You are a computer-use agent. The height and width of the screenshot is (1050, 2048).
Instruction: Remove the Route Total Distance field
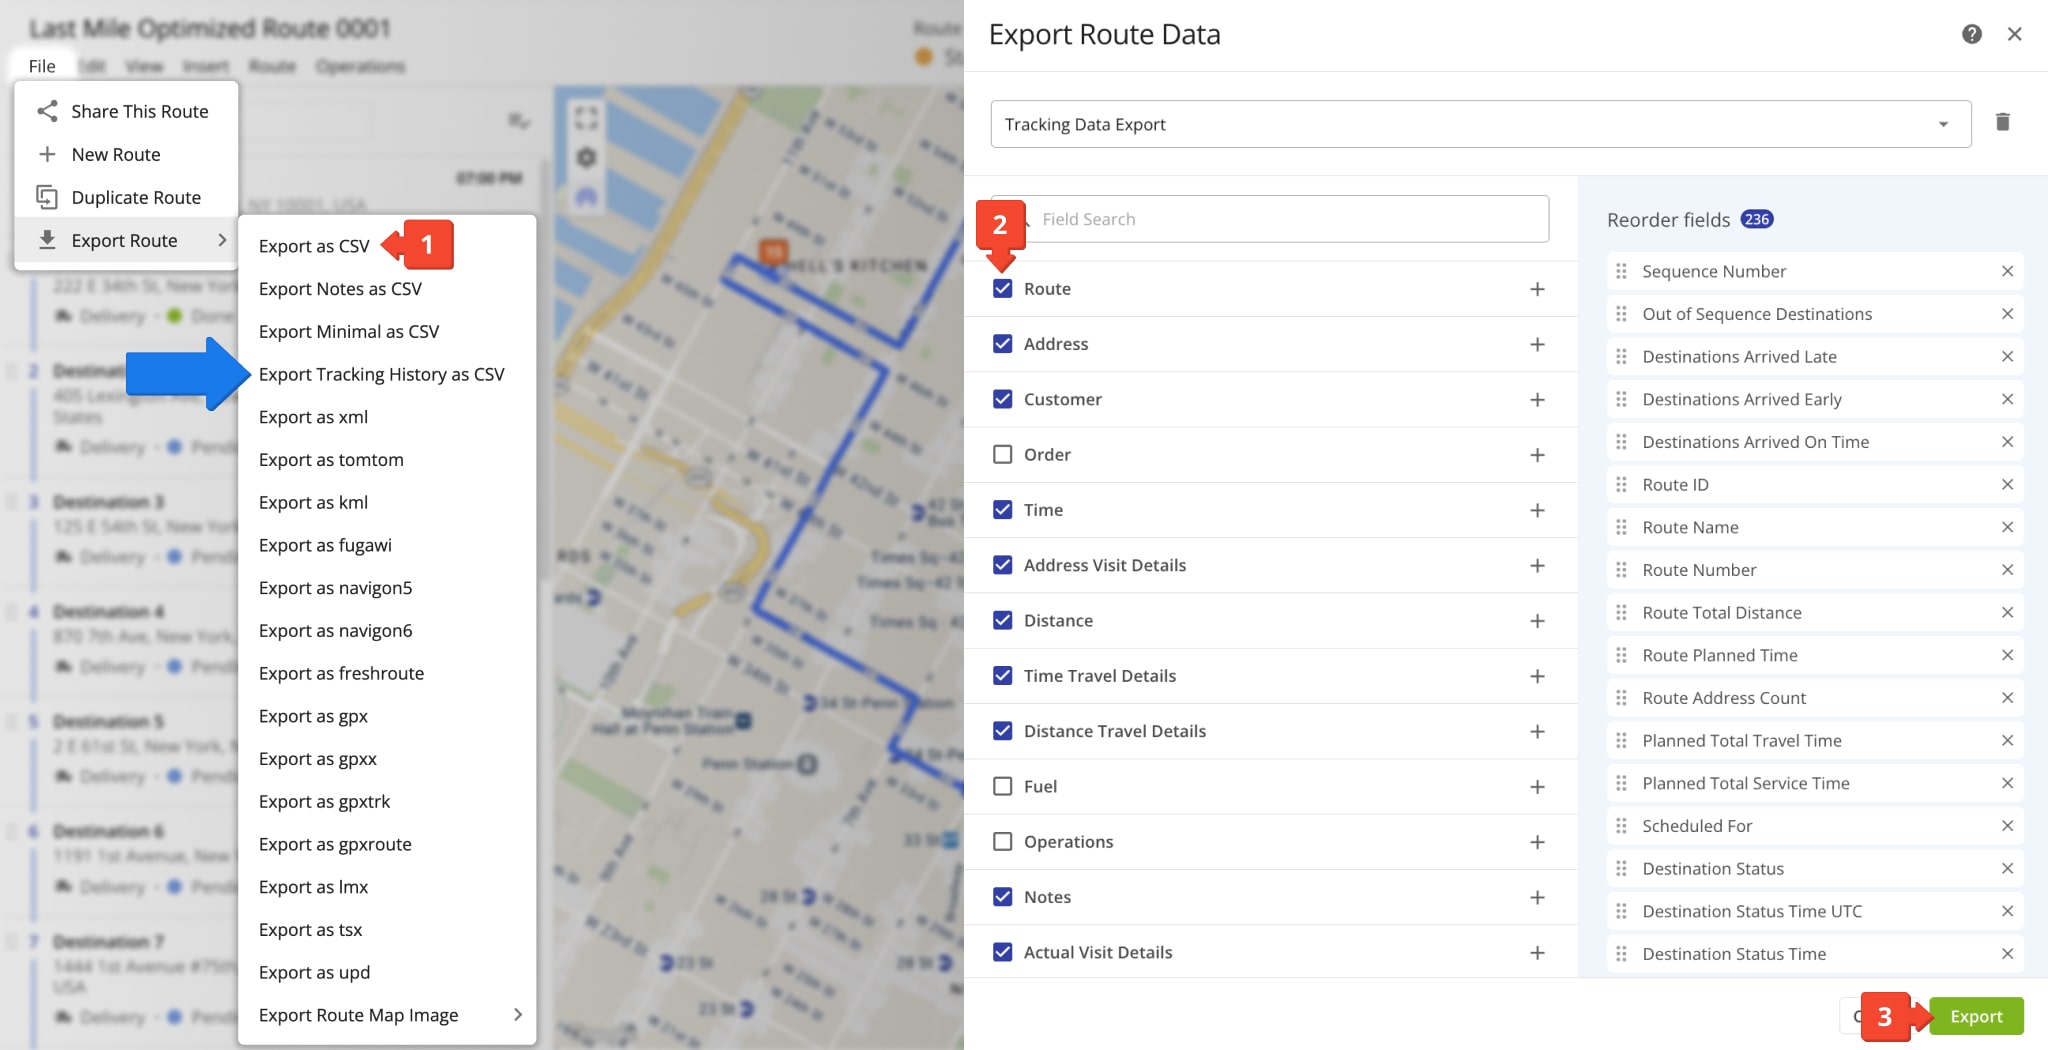tap(2007, 612)
